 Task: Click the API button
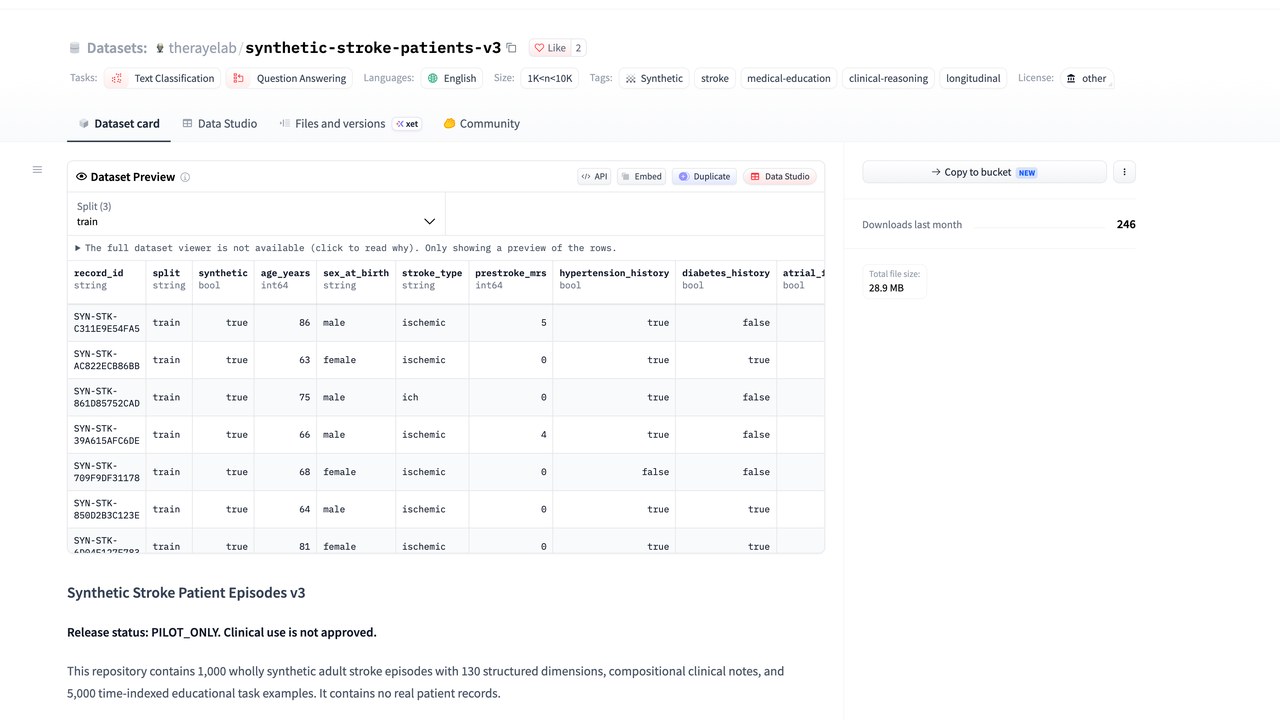594,177
